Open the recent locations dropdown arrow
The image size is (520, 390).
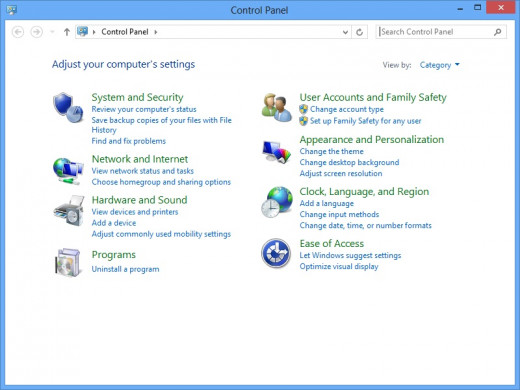click(52, 32)
